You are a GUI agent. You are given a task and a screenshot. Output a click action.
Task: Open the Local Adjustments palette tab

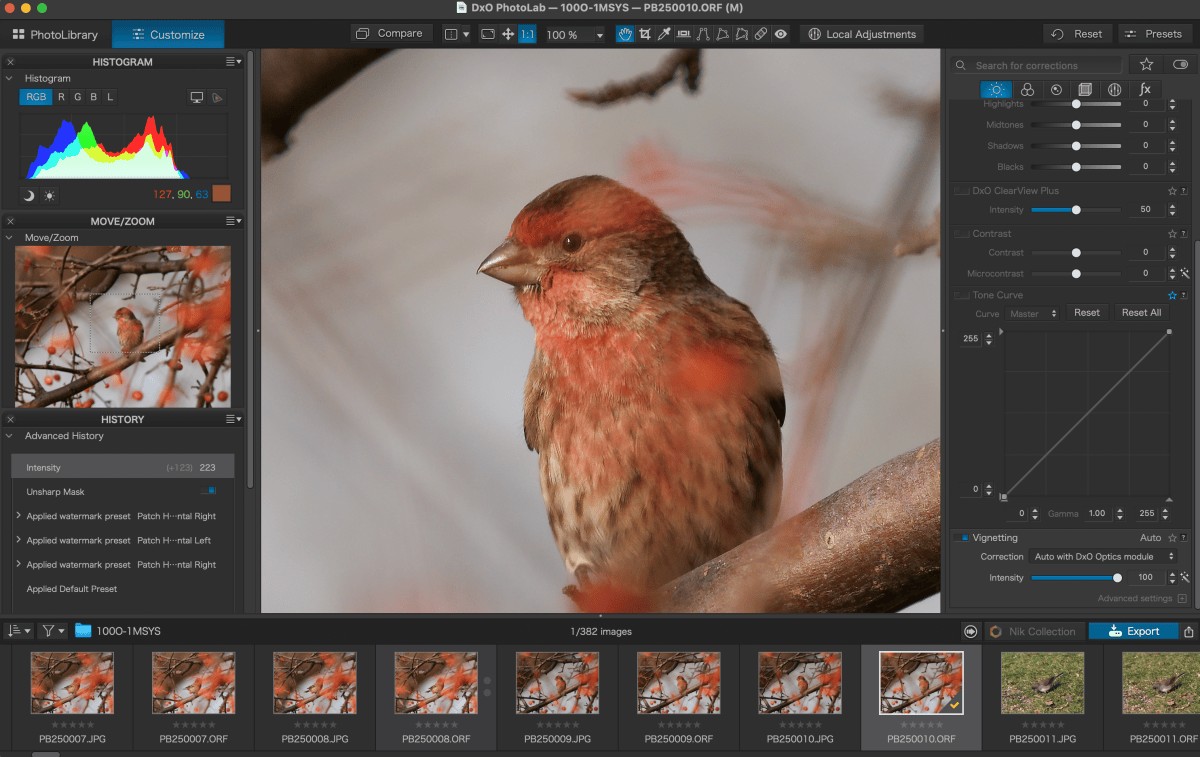click(x=1114, y=89)
